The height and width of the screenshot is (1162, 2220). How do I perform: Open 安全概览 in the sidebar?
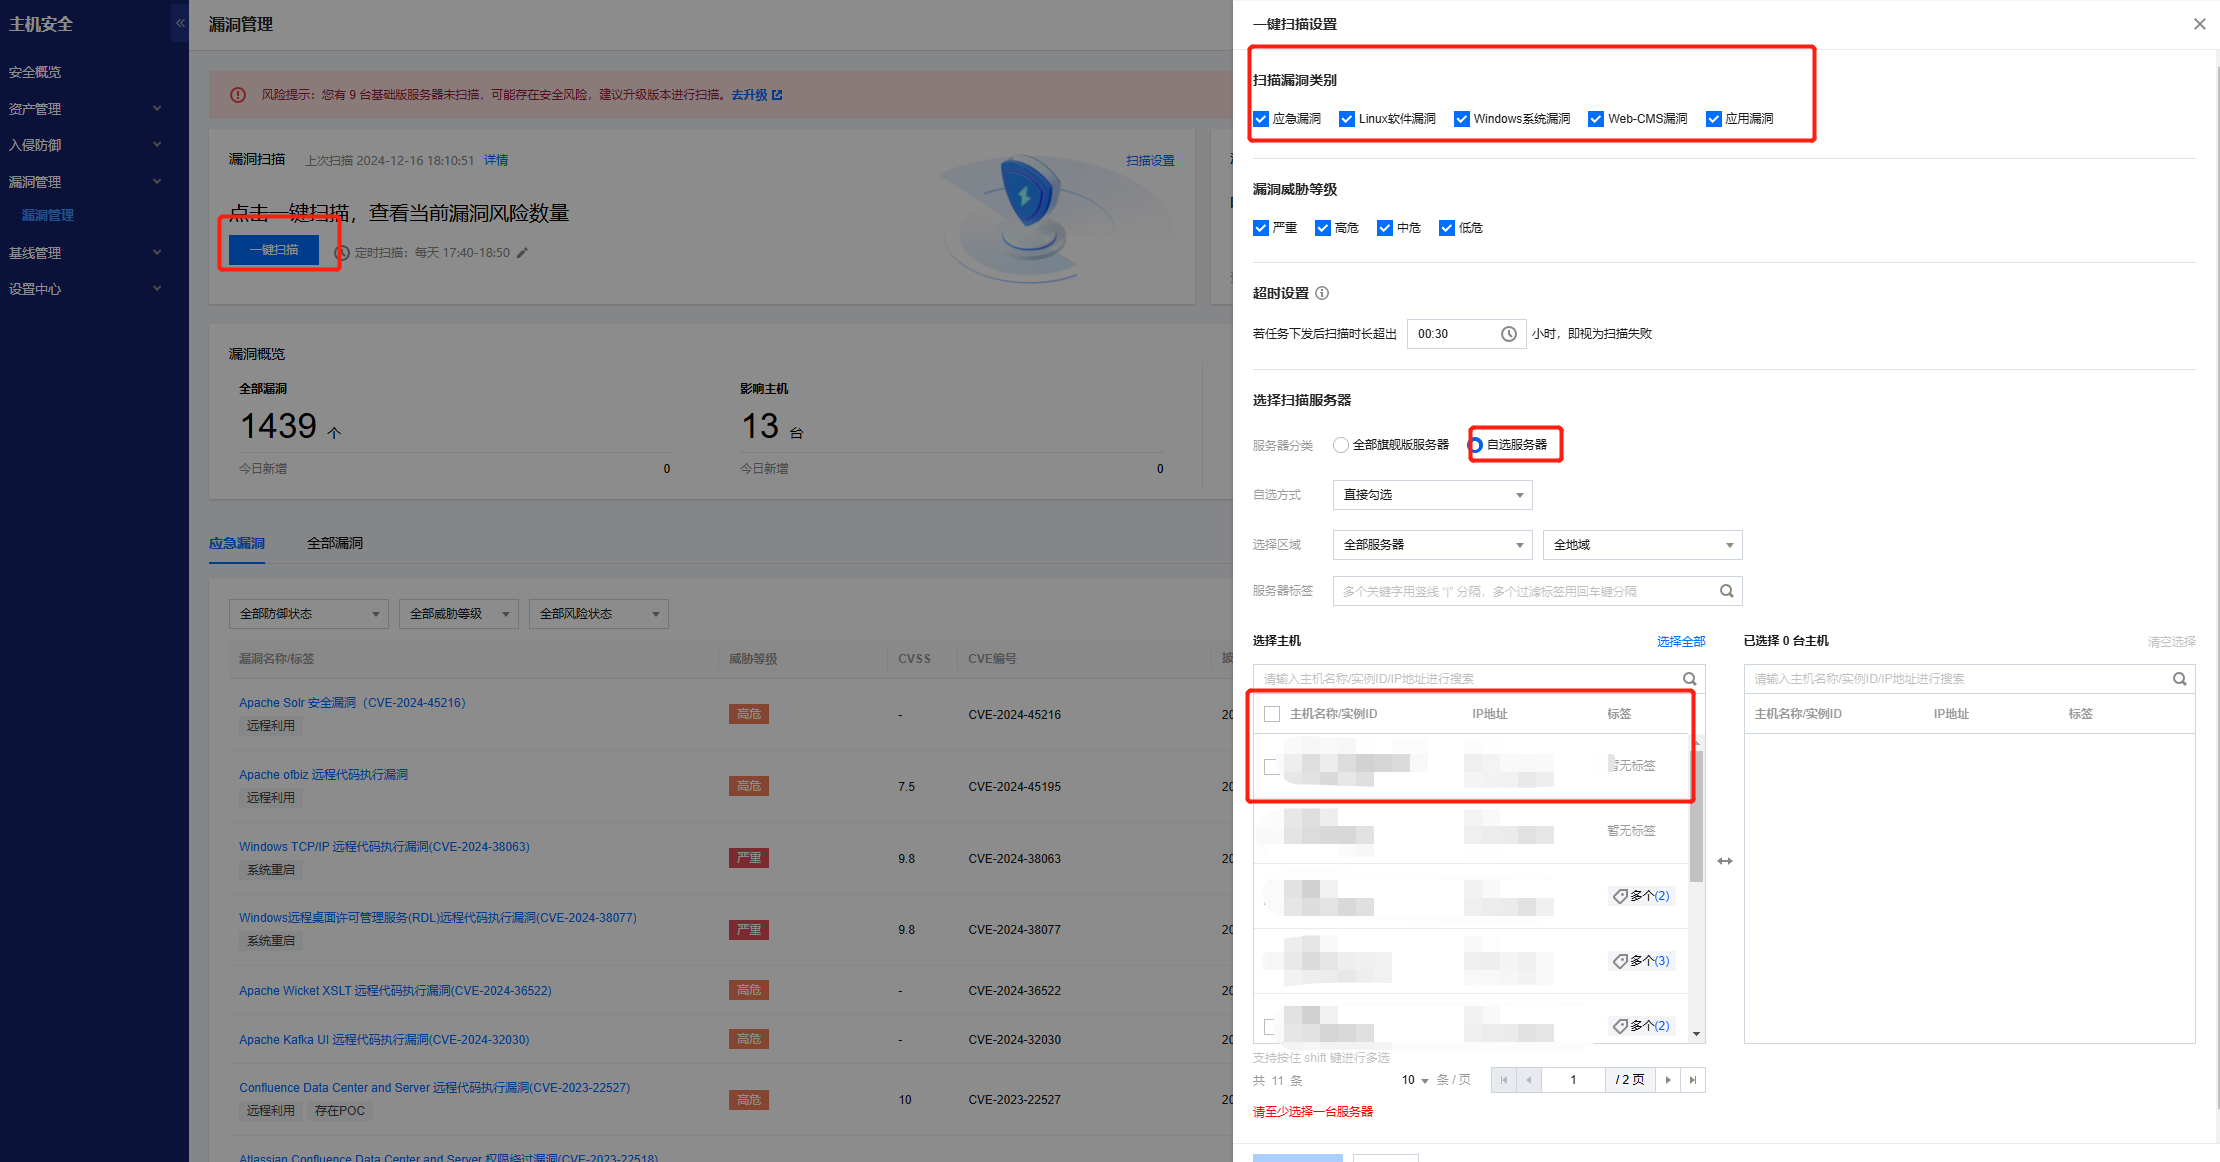click(x=35, y=72)
